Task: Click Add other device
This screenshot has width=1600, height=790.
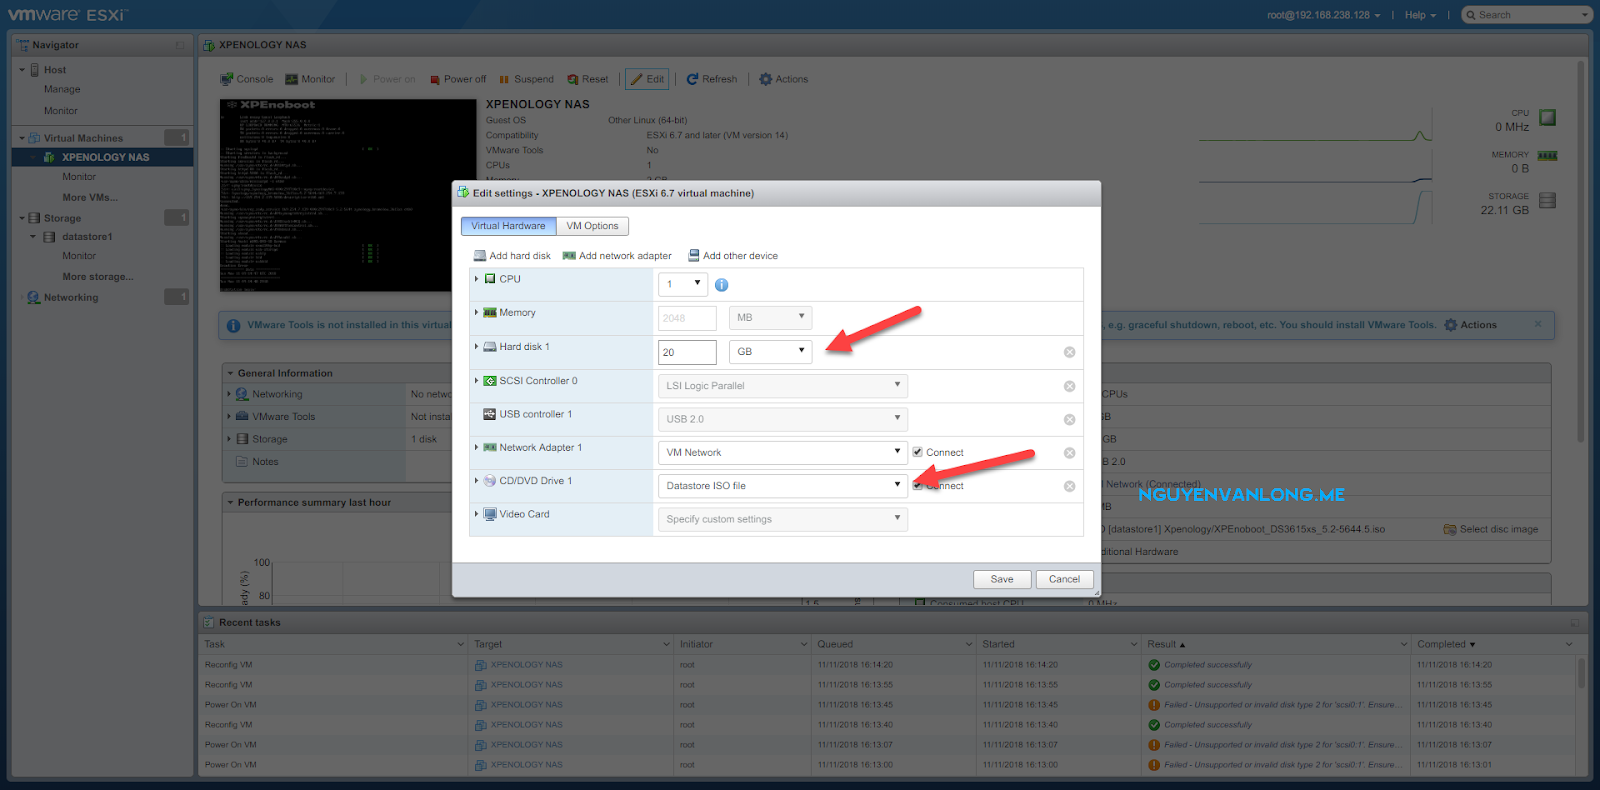Action: click(x=733, y=256)
